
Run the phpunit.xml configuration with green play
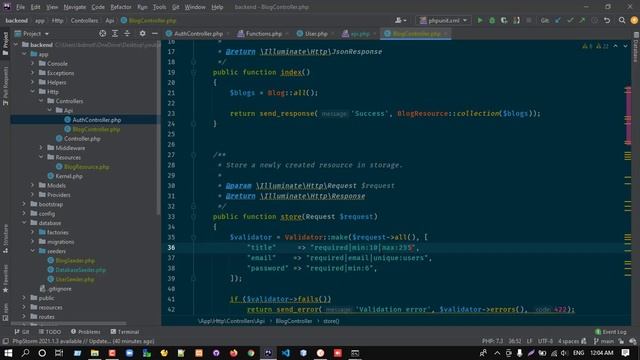[x=480, y=20]
